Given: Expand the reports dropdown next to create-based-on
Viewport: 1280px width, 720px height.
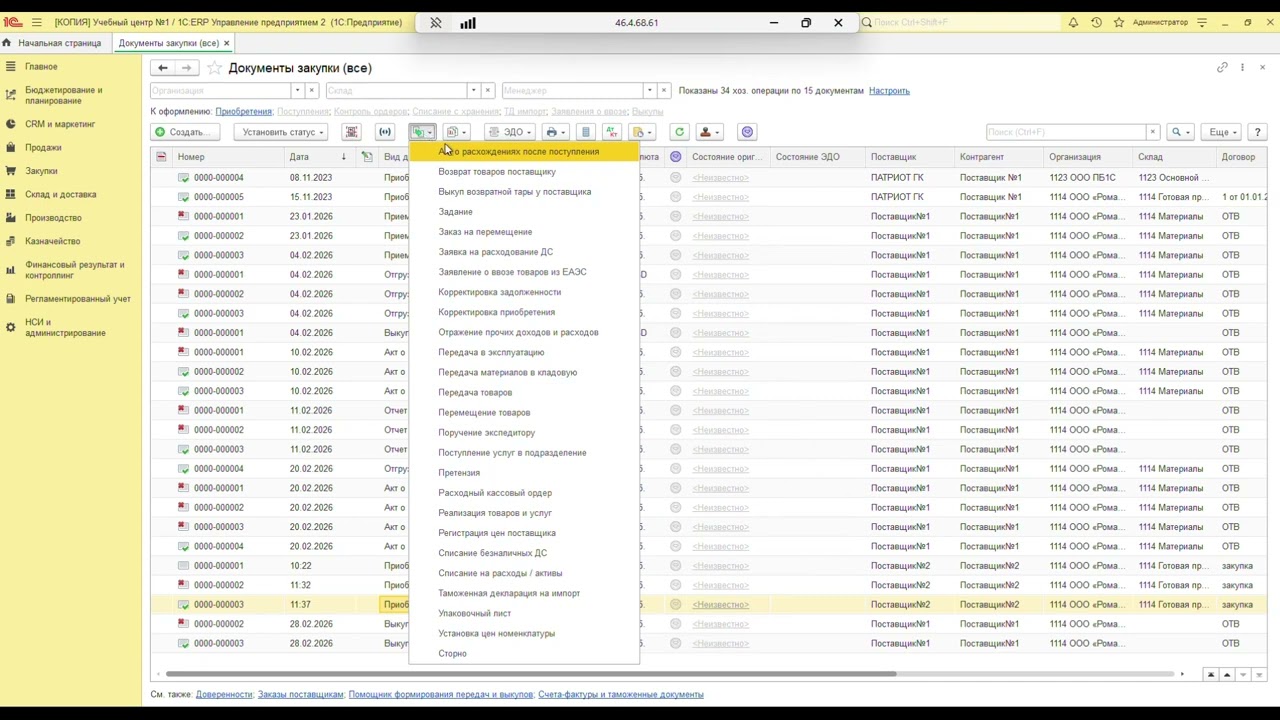Looking at the screenshot, I should coord(456,132).
